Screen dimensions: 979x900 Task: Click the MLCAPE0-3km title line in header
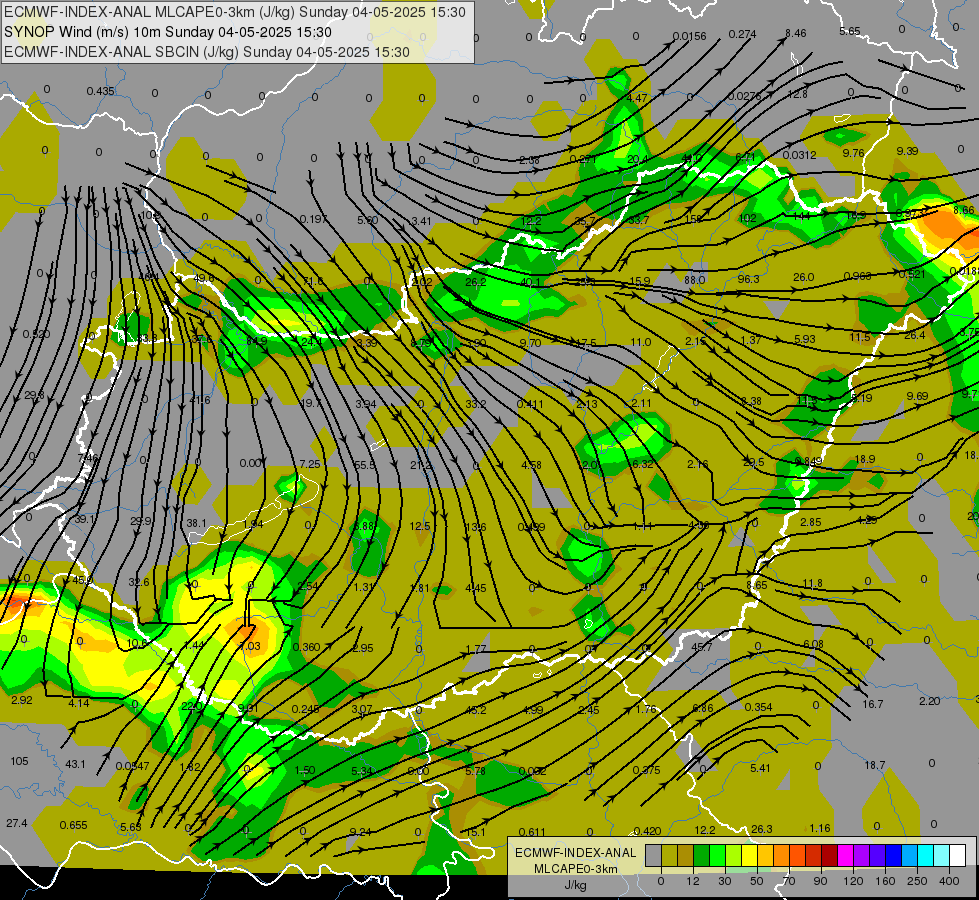(235, 12)
